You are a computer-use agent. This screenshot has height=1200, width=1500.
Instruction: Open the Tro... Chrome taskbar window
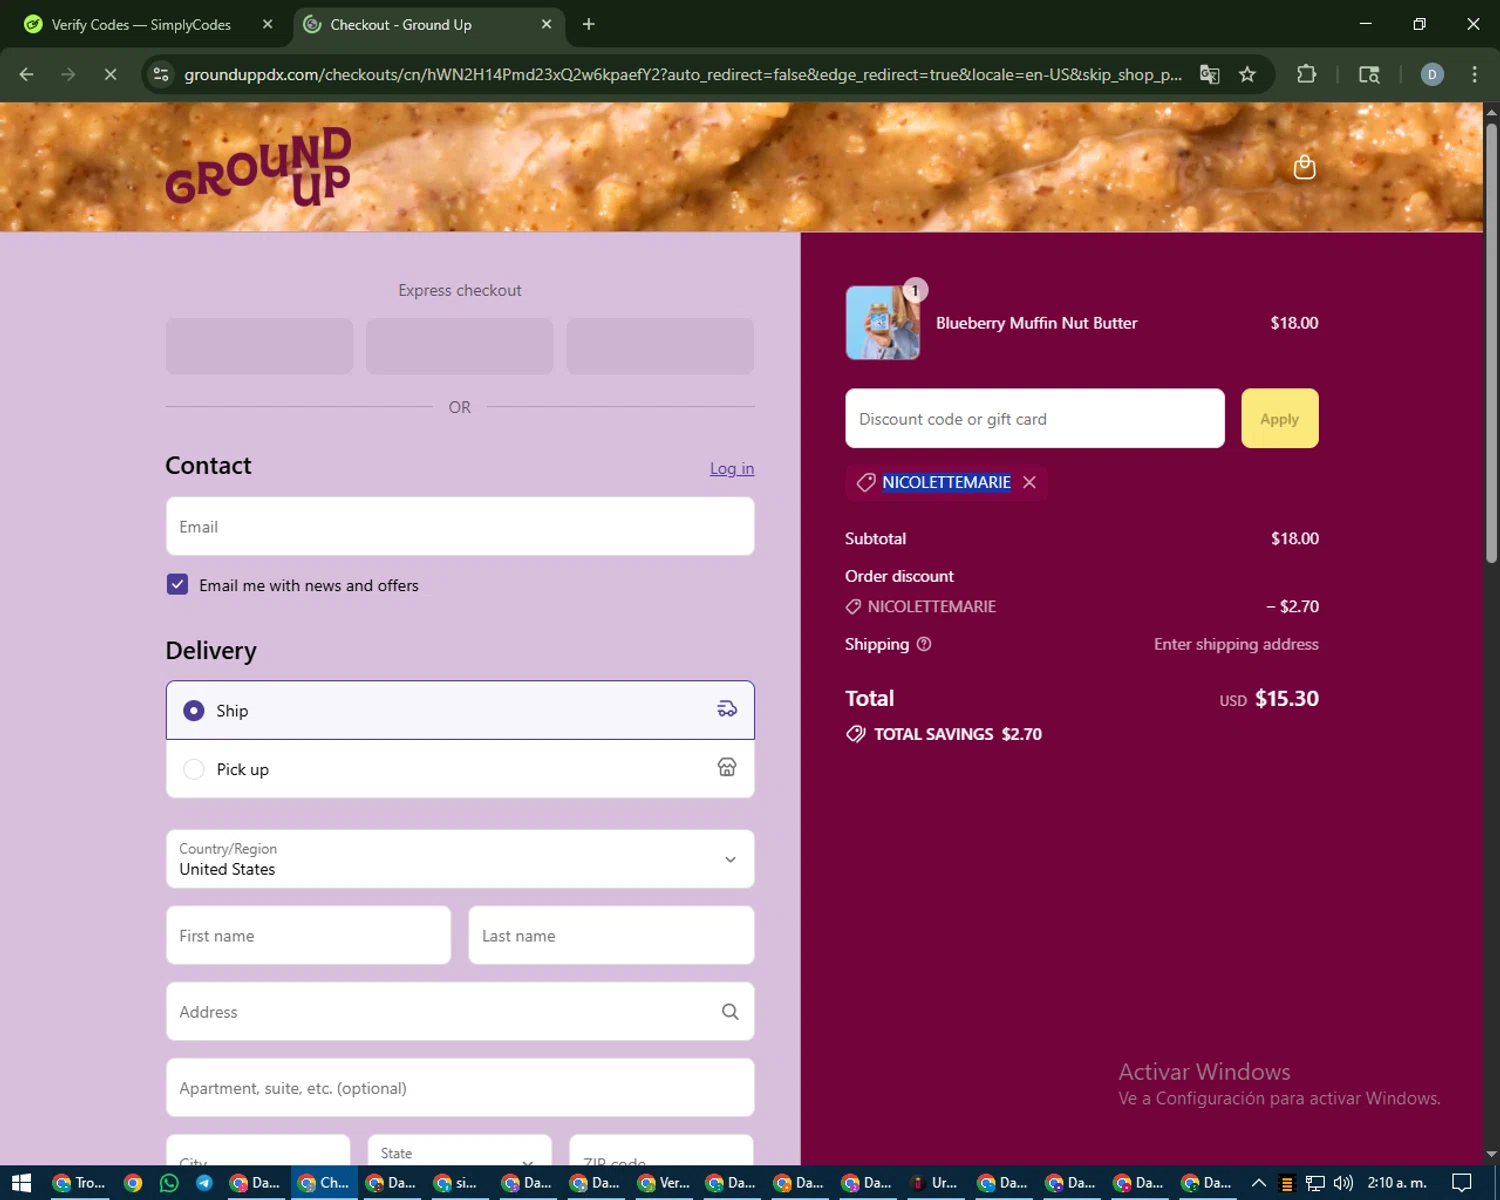[79, 1183]
